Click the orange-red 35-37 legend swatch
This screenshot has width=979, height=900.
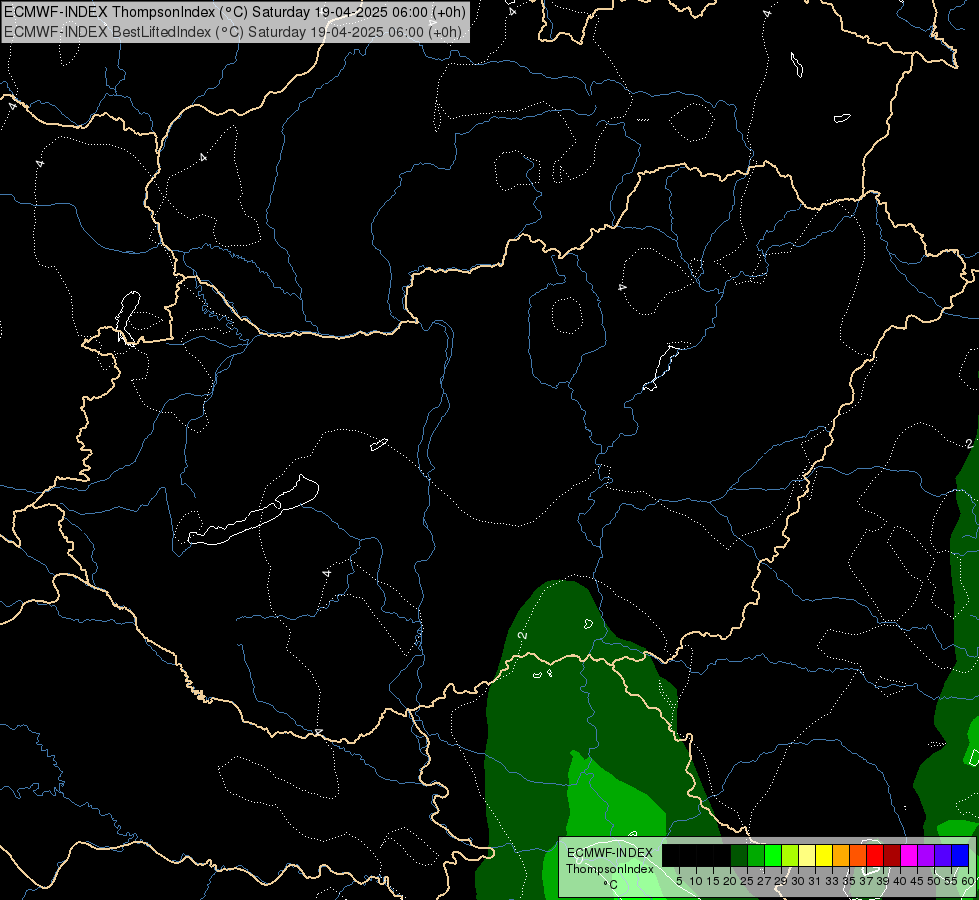[x=858, y=855]
